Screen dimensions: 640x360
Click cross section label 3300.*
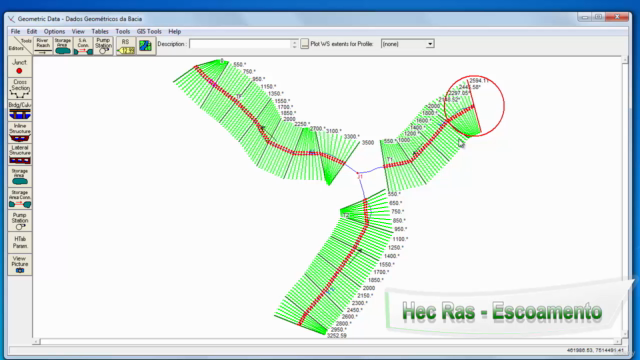[x=352, y=136]
